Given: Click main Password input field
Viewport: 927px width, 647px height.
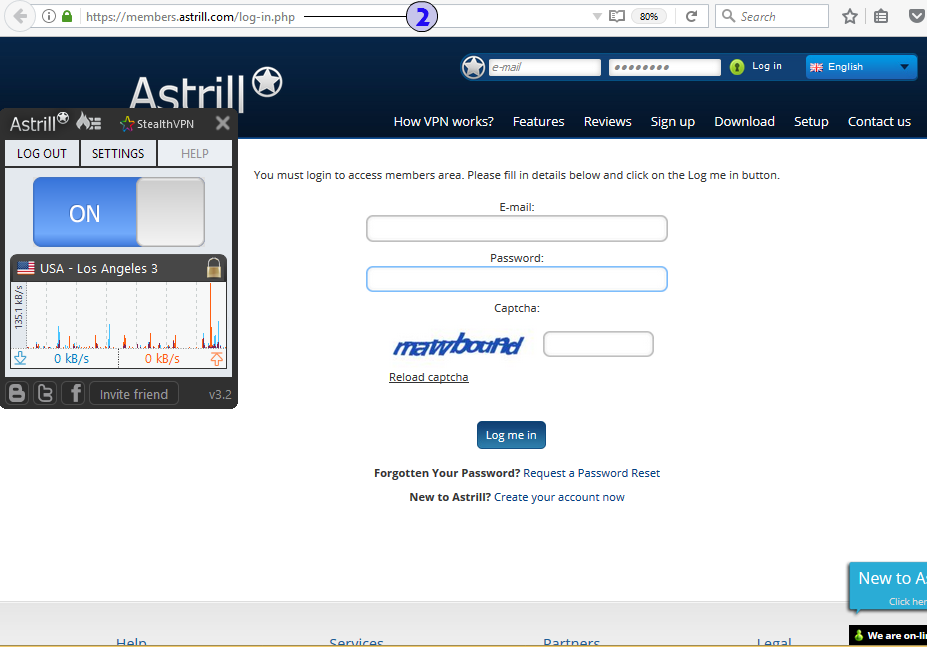Looking at the screenshot, I should click(517, 279).
